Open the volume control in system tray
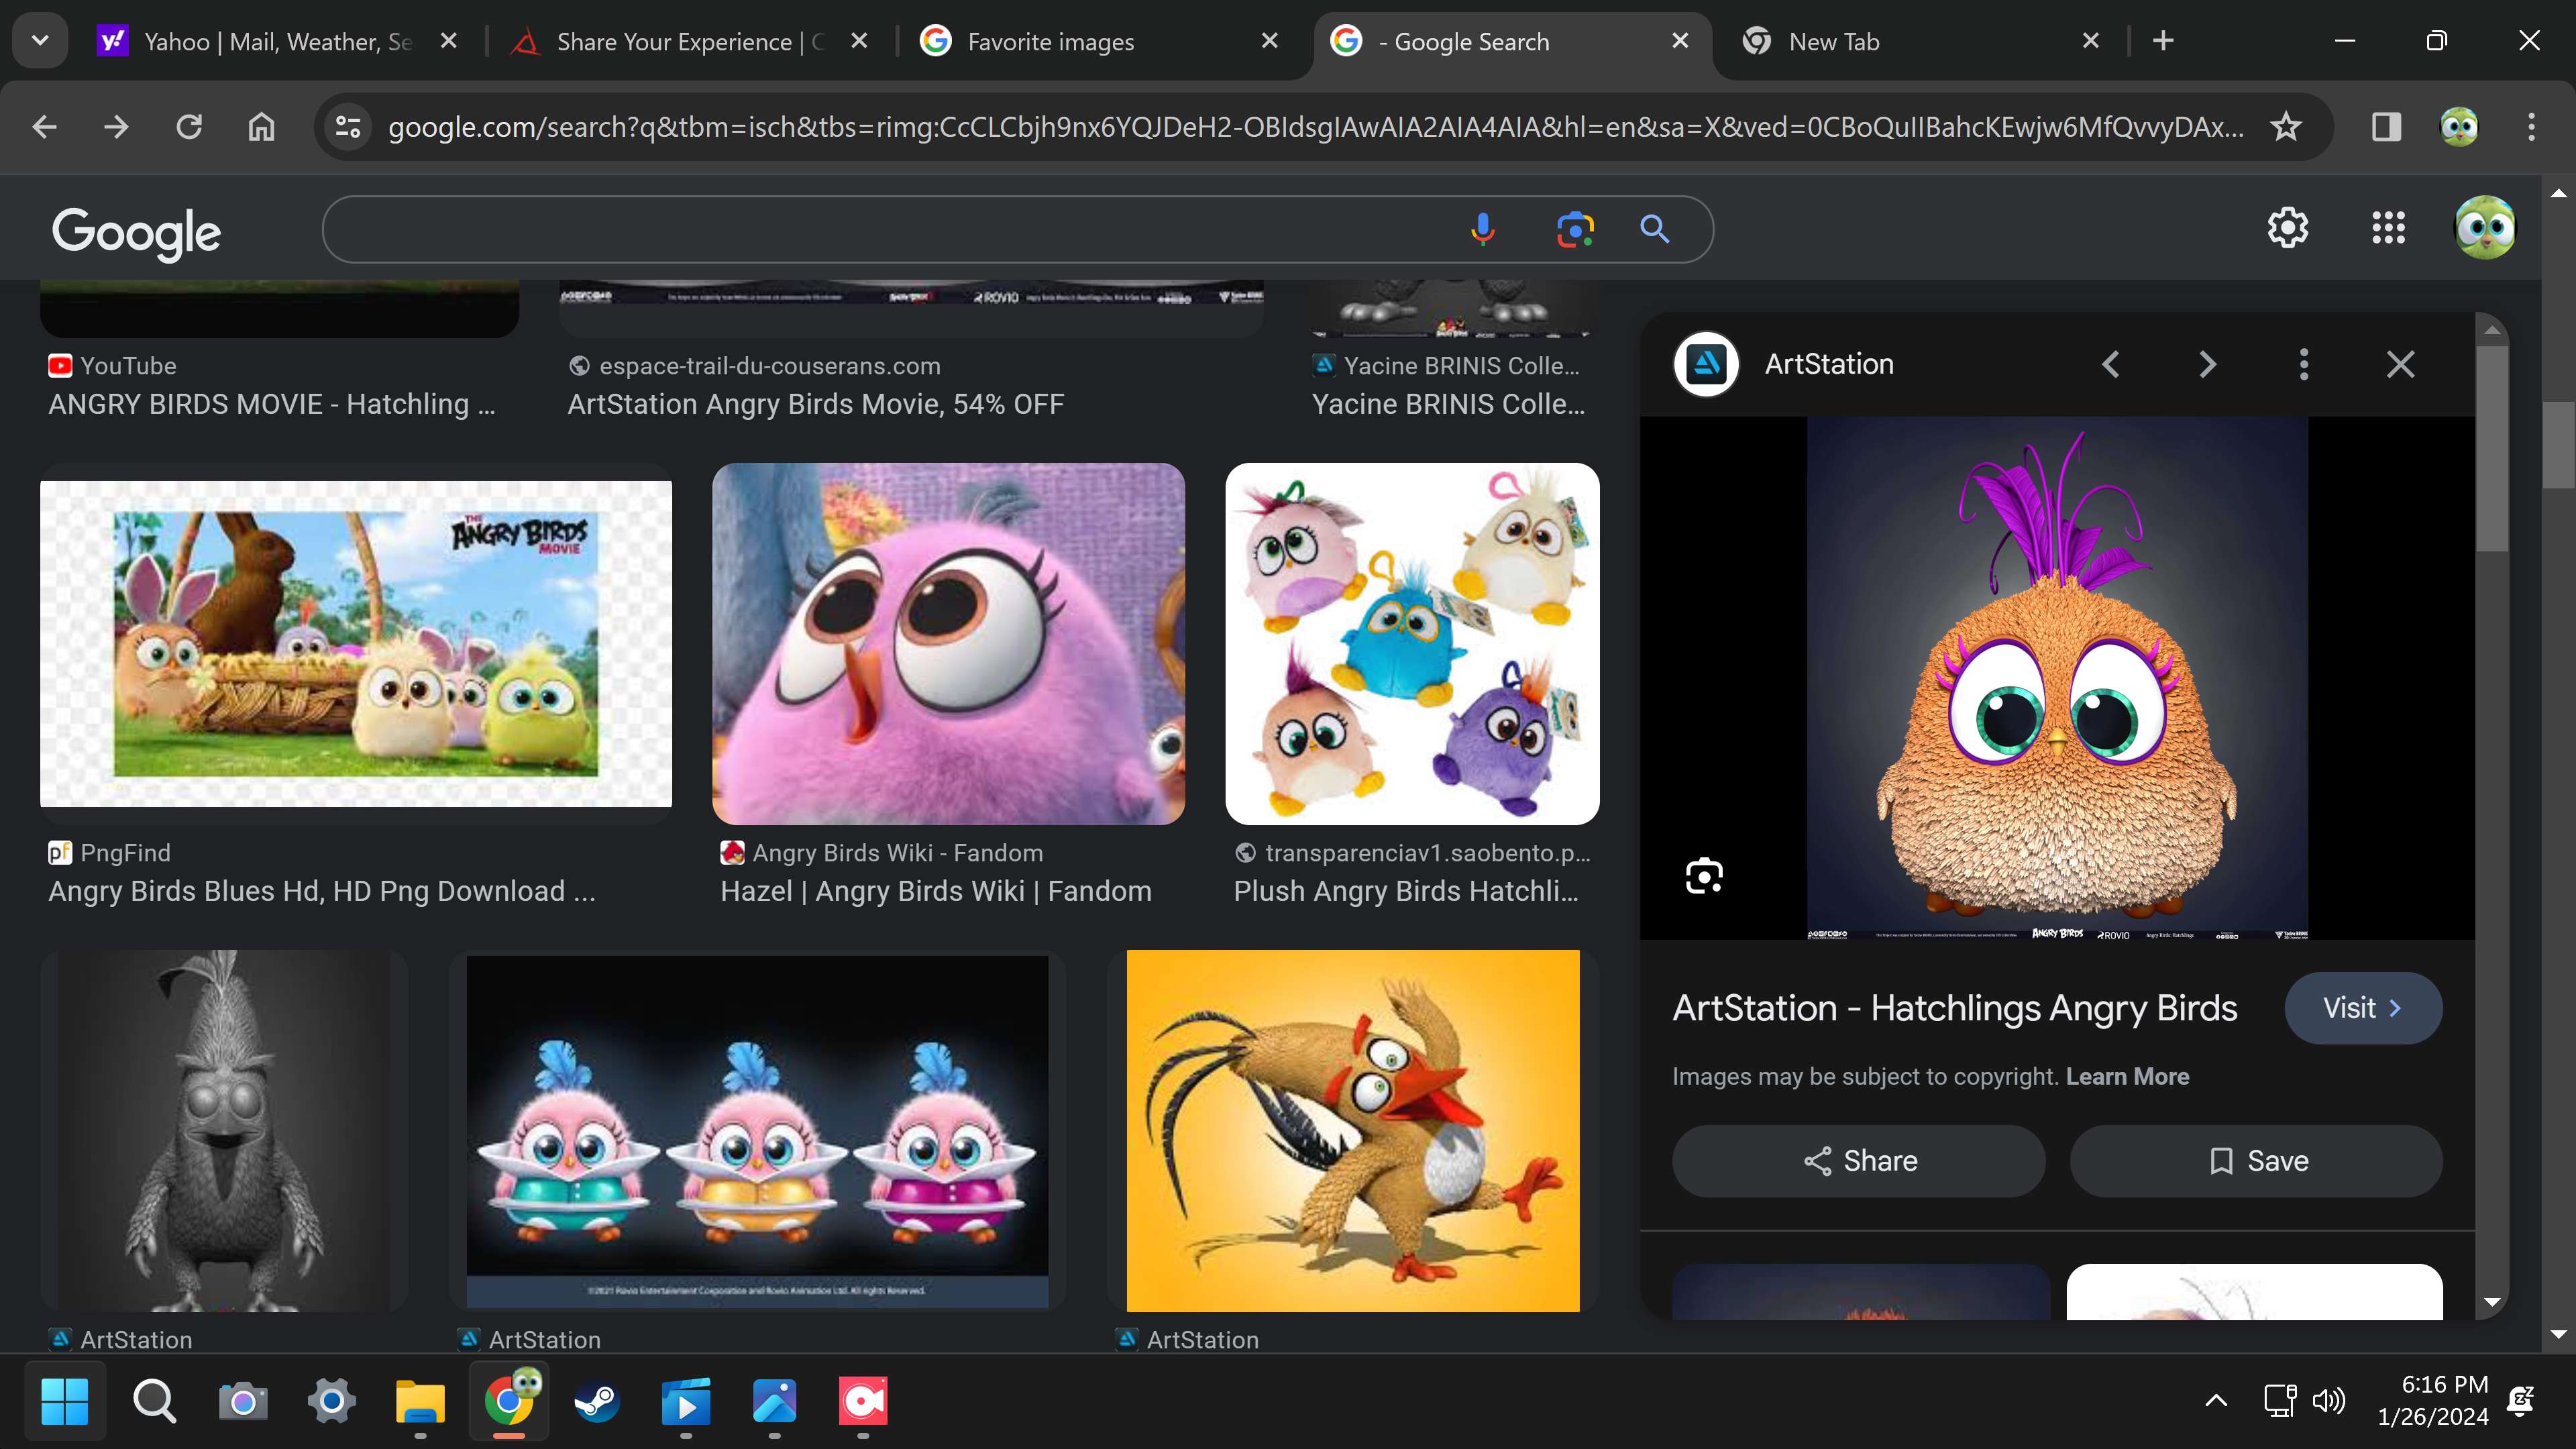Screen dimensions: 2576x1449 click(x=2328, y=1400)
